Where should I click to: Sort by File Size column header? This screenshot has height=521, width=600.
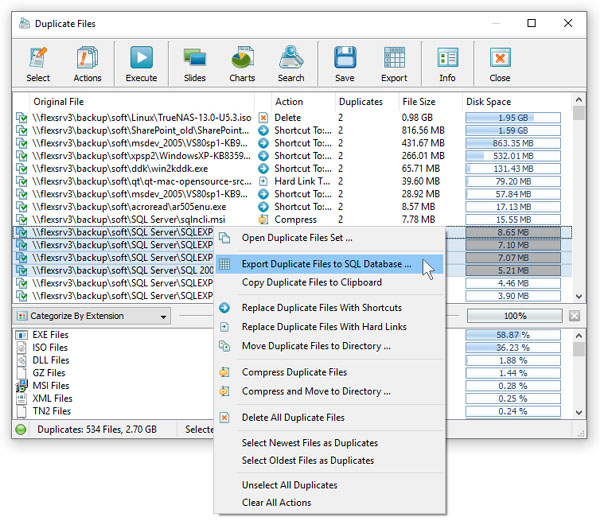click(430, 102)
